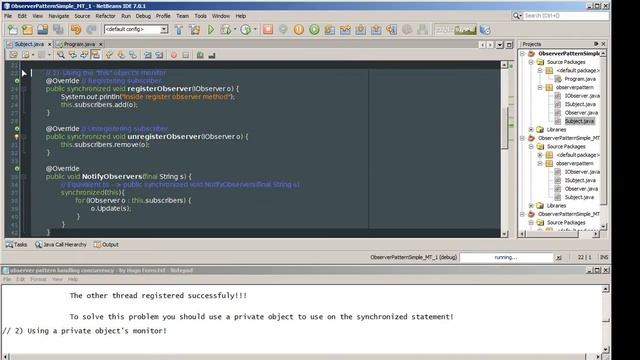The width and height of the screenshot is (640, 360).
Task: Collapse first project's observerpattern package
Action: point(540,87)
